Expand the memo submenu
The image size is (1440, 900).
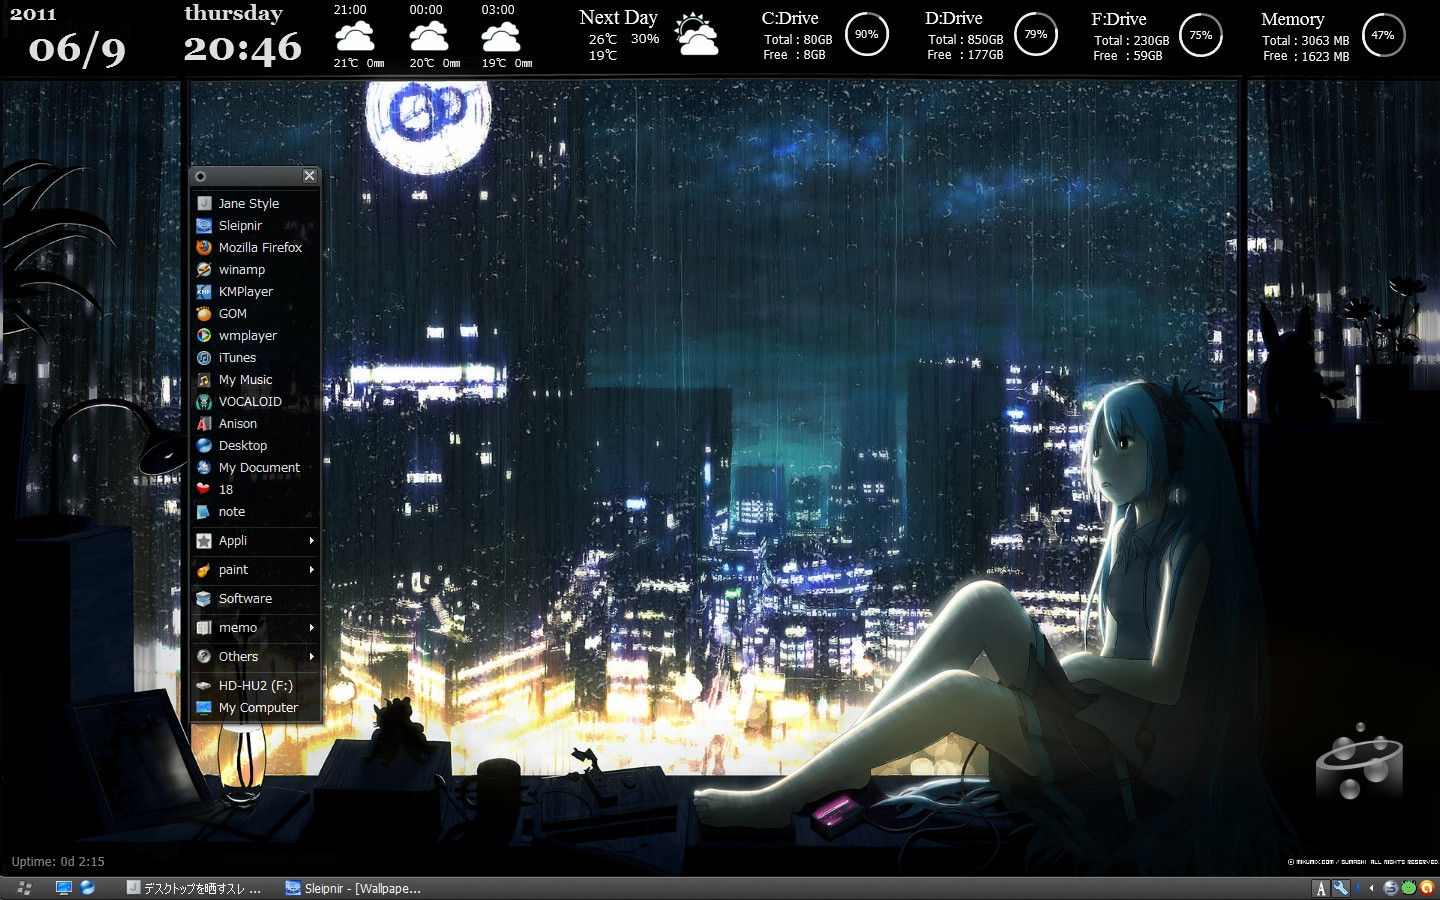[255, 627]
